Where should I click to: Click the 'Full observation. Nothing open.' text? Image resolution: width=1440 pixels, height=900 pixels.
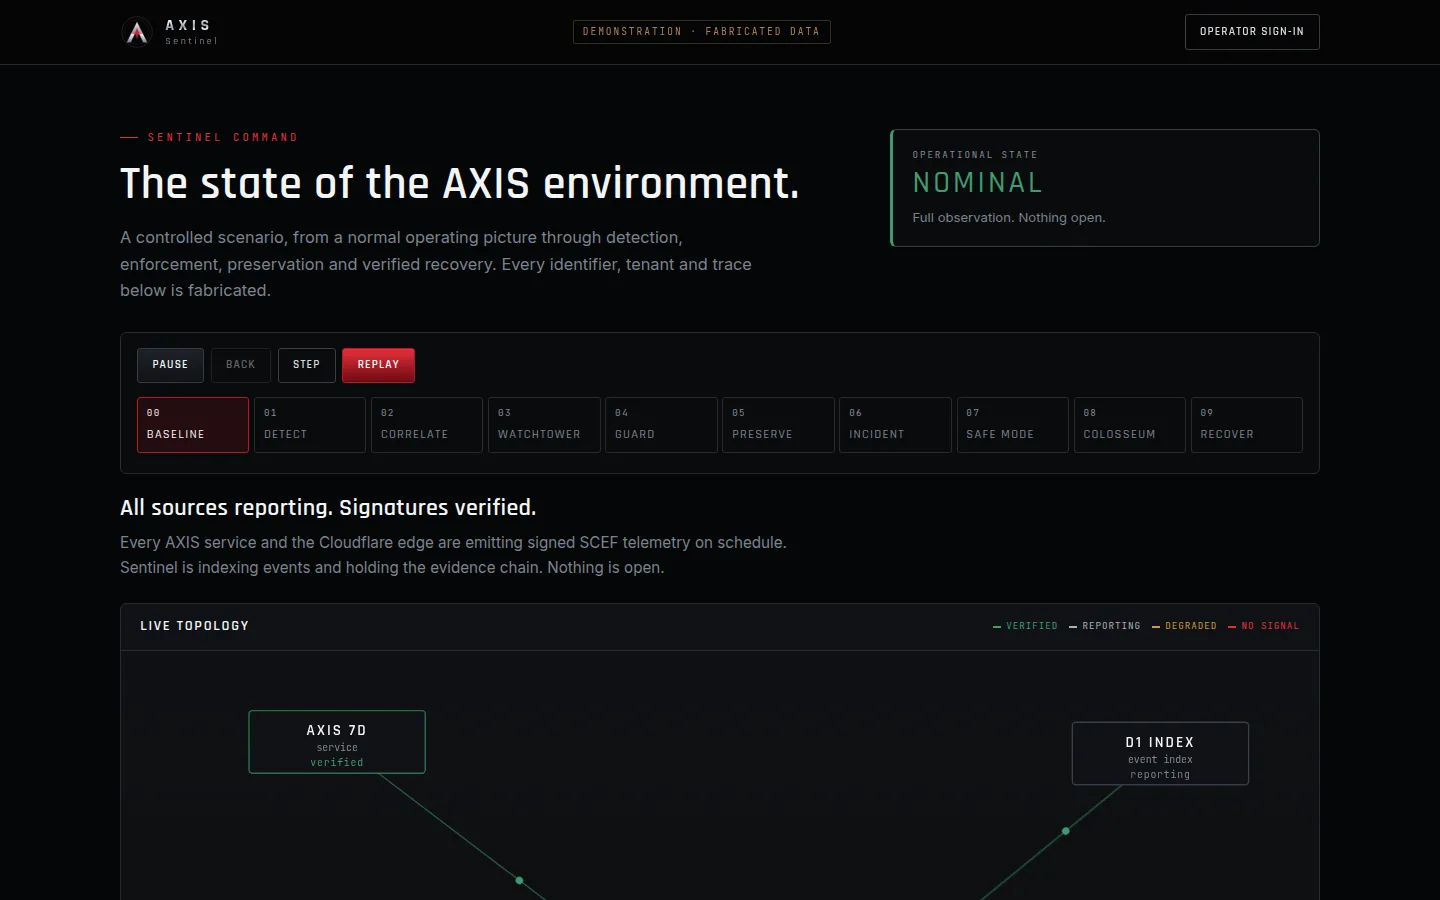(1009, 218)
